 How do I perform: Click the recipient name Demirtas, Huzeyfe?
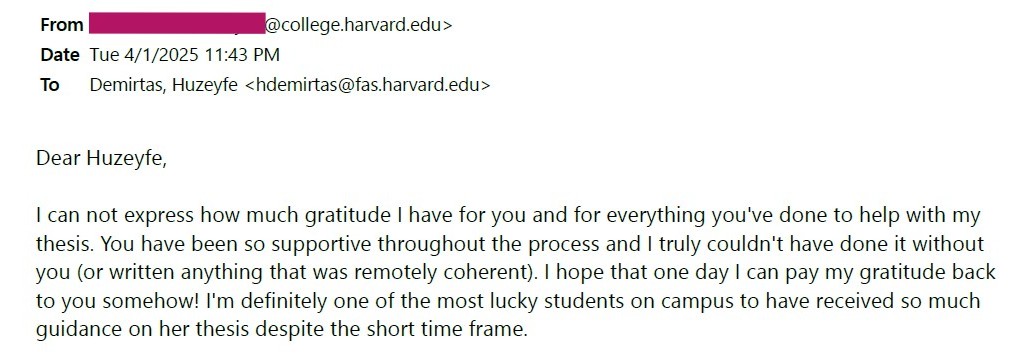163,85
